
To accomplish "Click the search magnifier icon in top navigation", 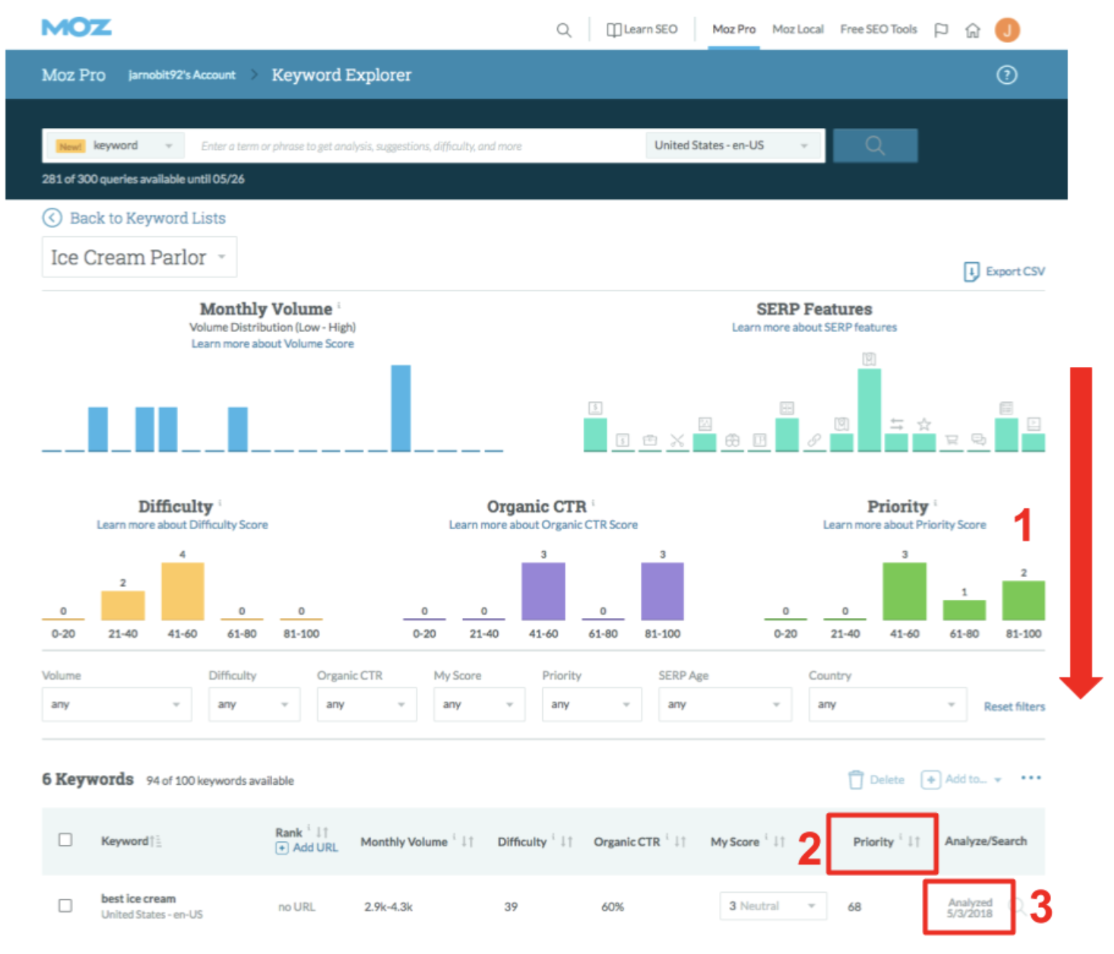I will coord(564,30).
